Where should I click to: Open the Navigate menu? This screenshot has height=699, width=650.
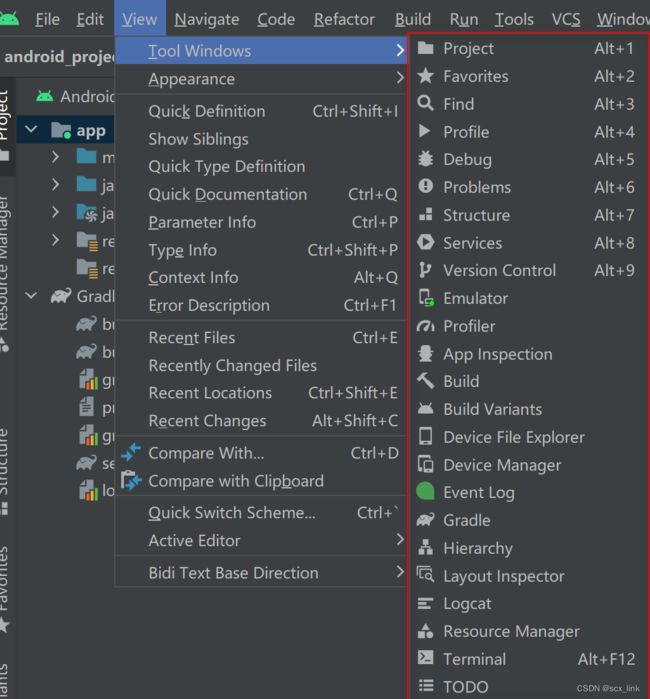(x=207, y=19)
